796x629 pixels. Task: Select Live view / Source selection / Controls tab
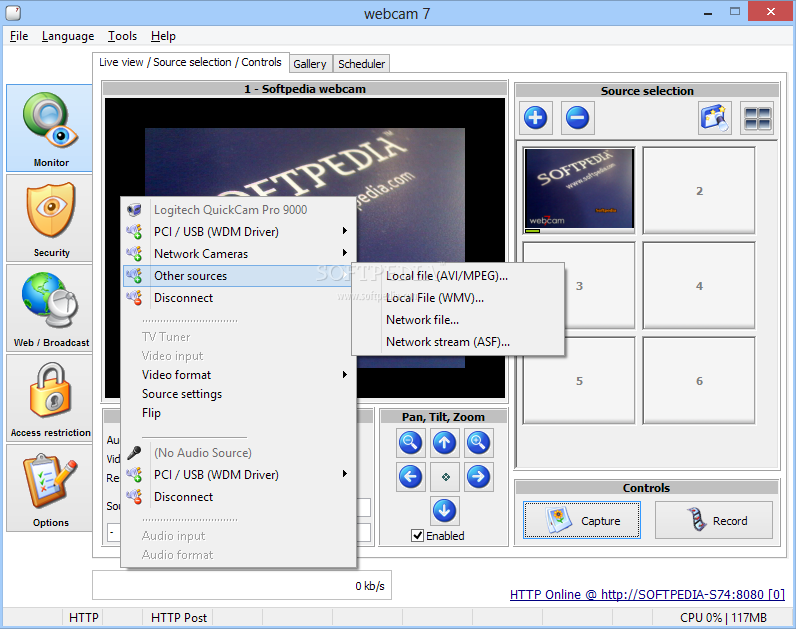[x=190, y=62]
